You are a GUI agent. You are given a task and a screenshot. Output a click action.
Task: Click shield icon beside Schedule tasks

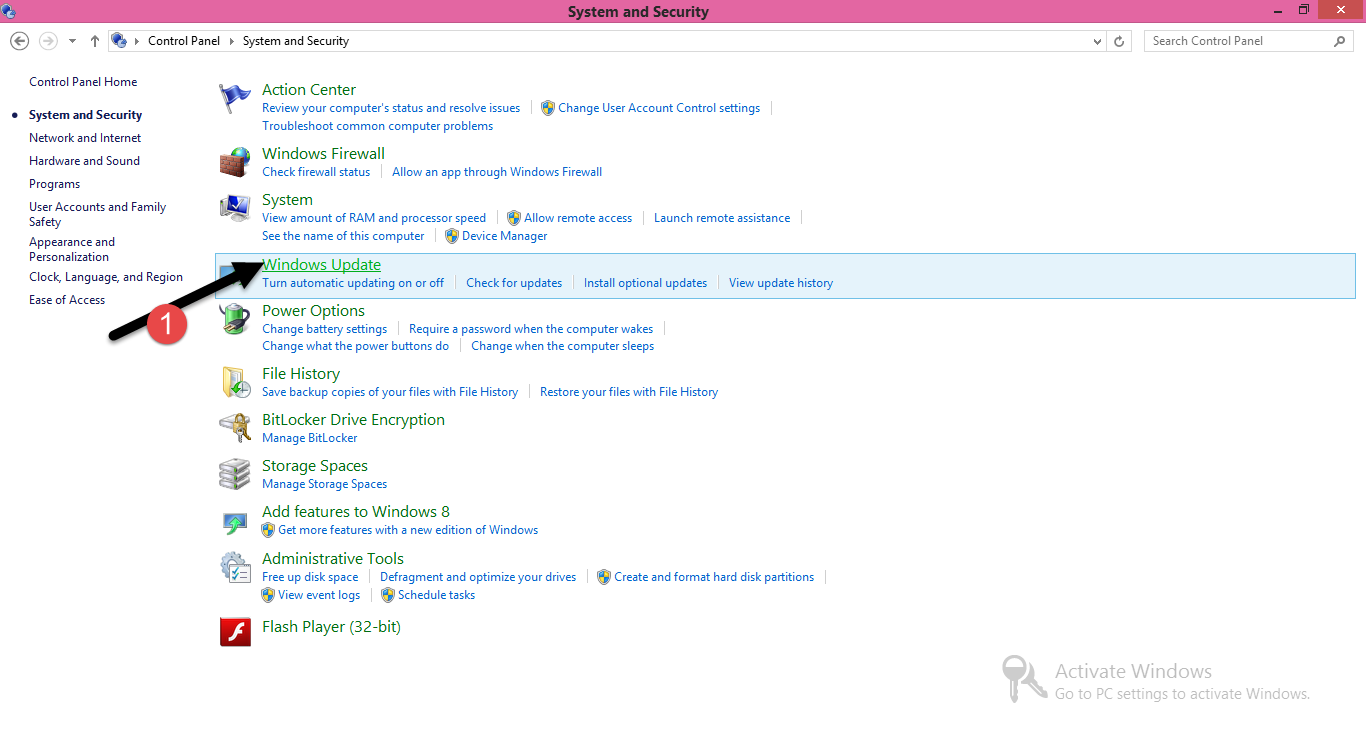tap(388, 595)
